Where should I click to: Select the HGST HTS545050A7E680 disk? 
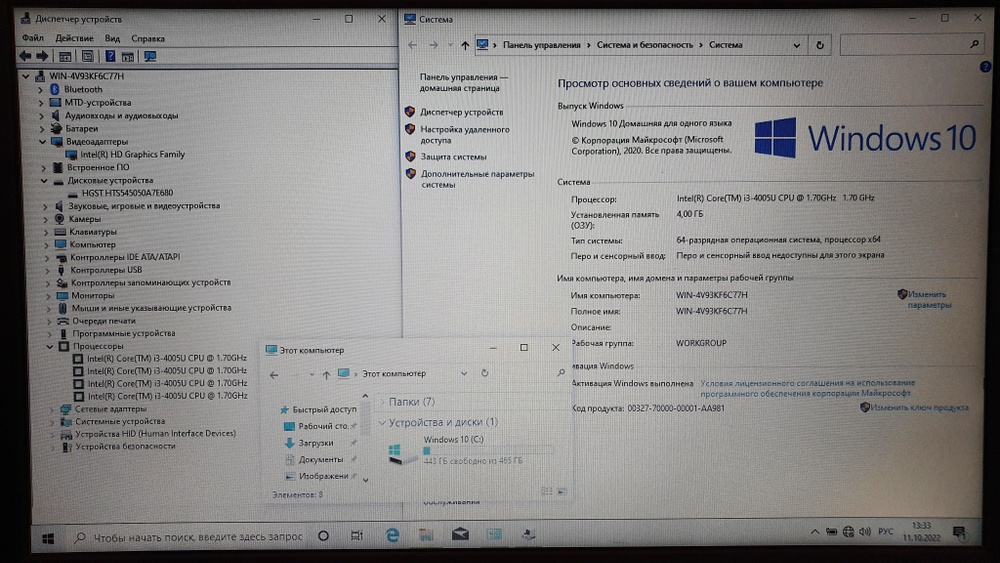pos(127,193)
